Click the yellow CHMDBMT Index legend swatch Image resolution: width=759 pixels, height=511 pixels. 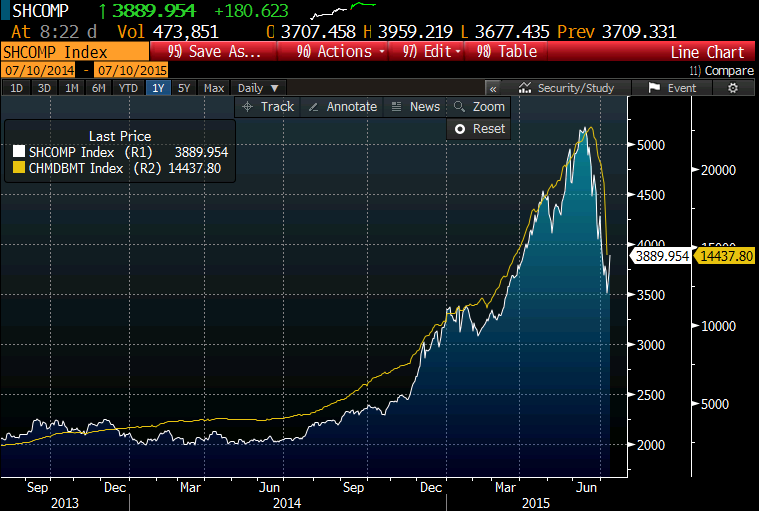pyautogui.click(x=17, y=168)
